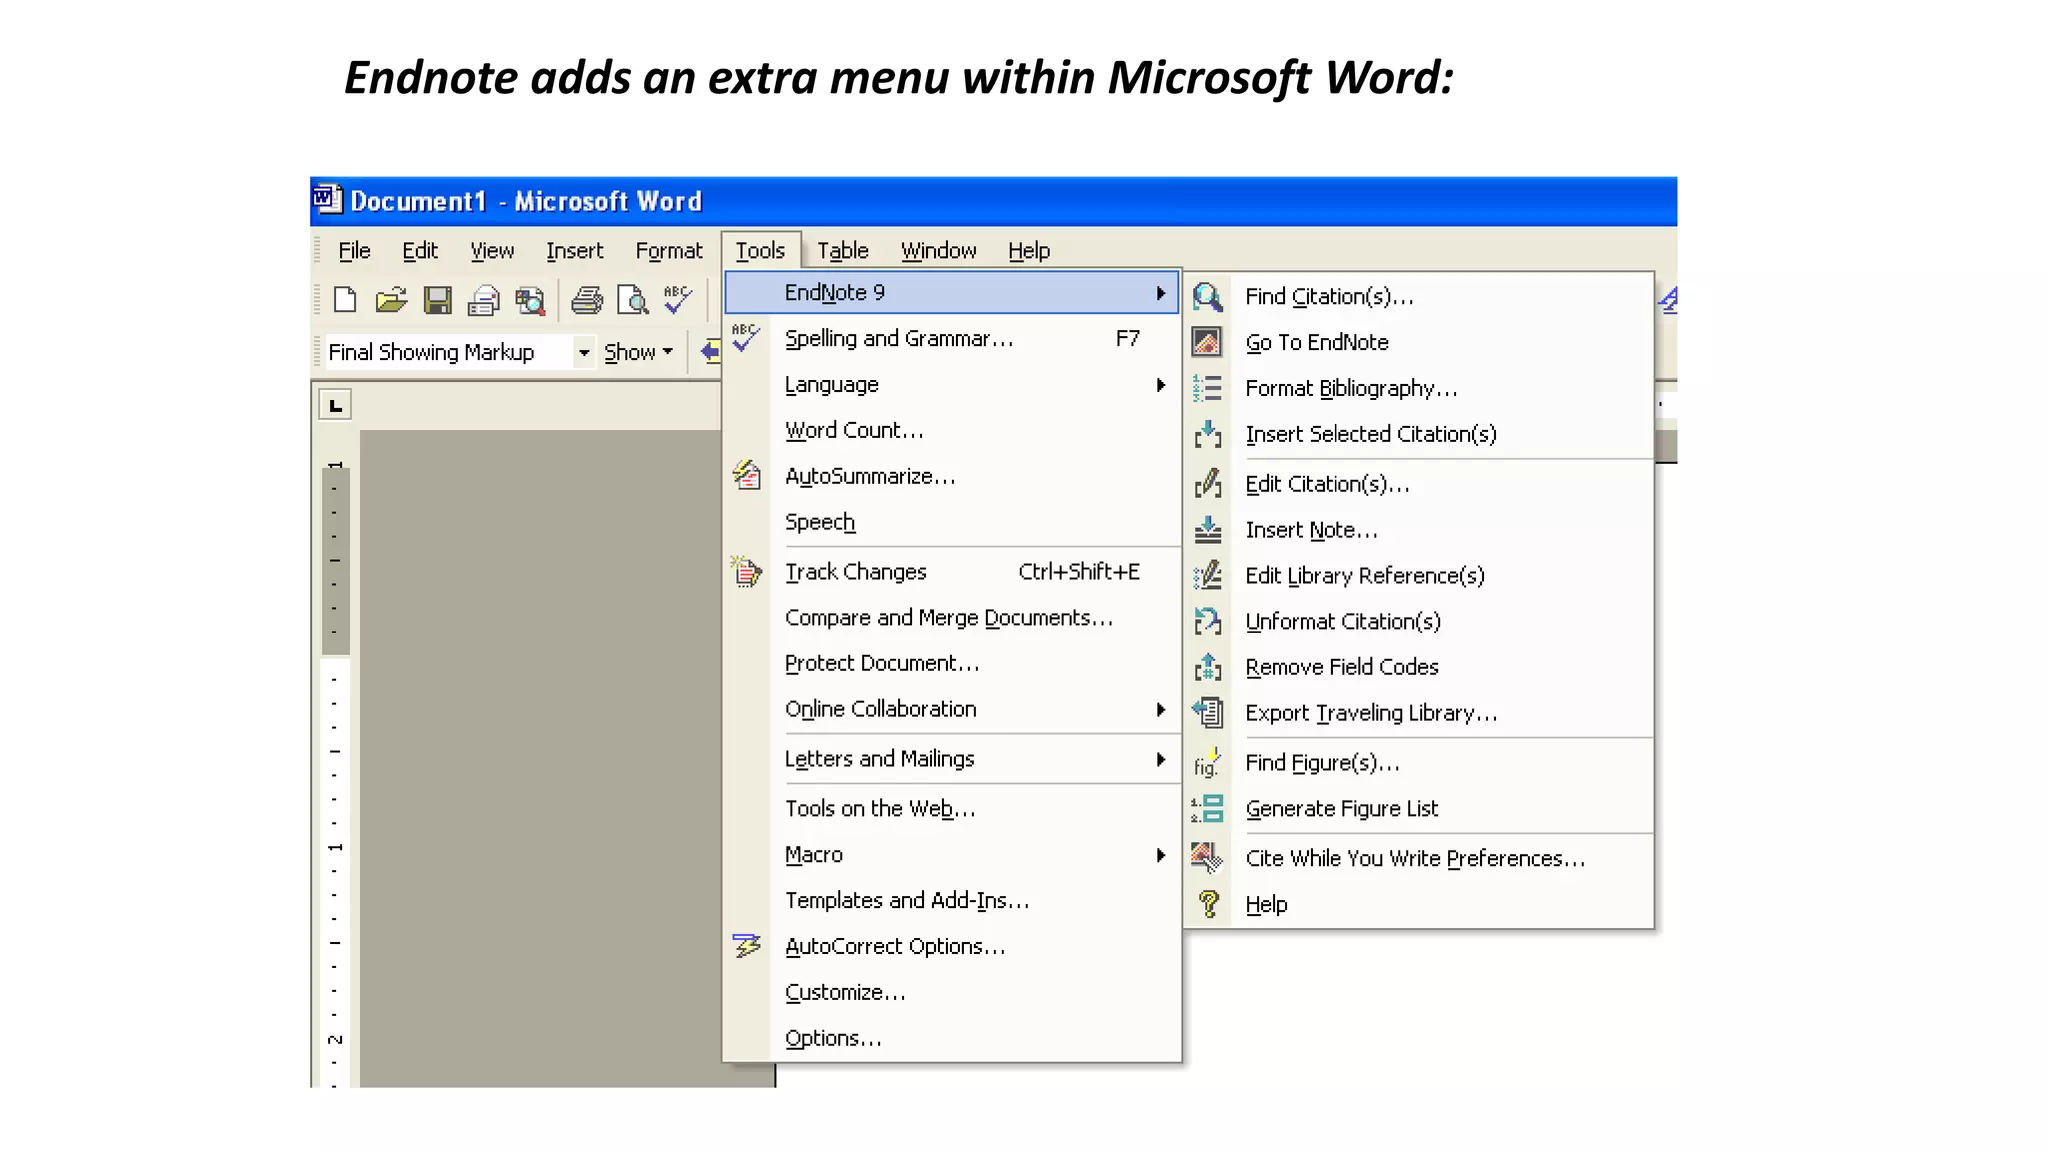Expand the Letters and Mailings submenu
This screenshot has width=2048, height=1152.
coord(951,759)
